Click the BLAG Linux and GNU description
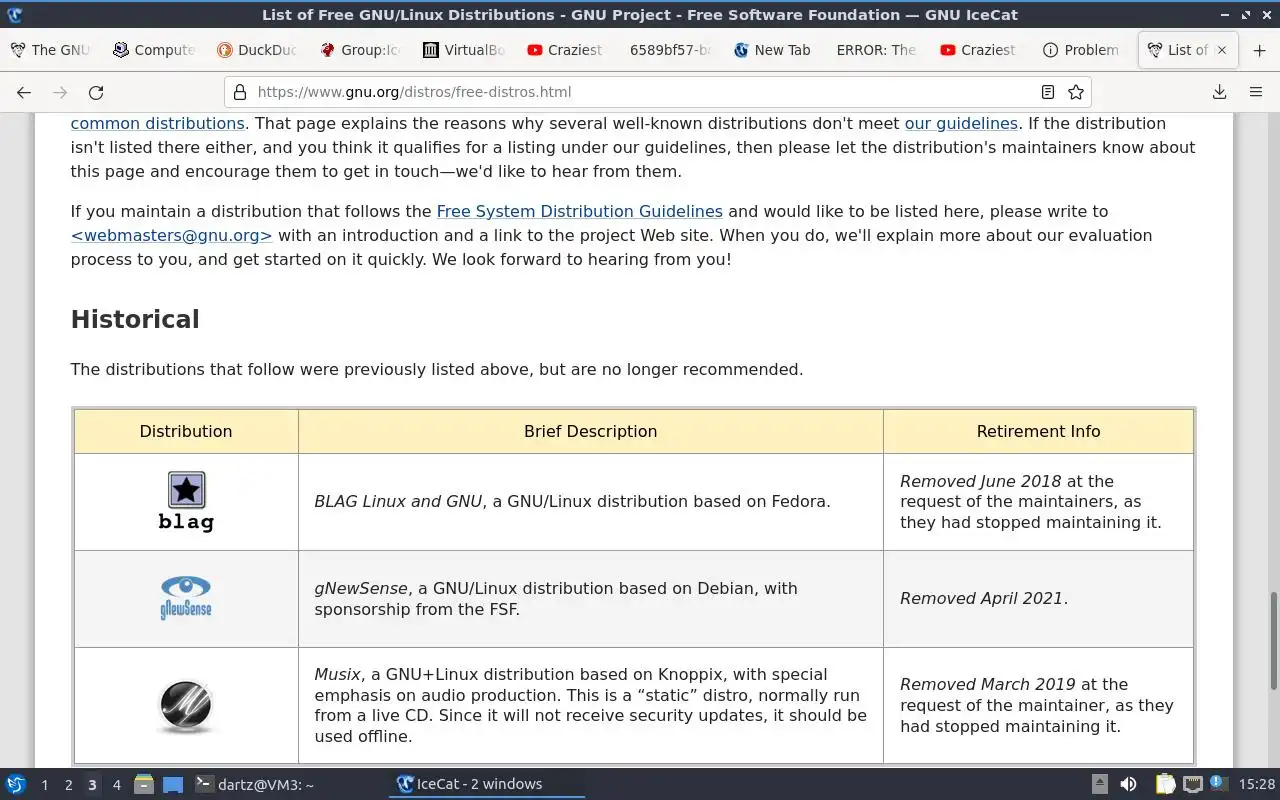 pyautogui.click(x=572, y=501)
